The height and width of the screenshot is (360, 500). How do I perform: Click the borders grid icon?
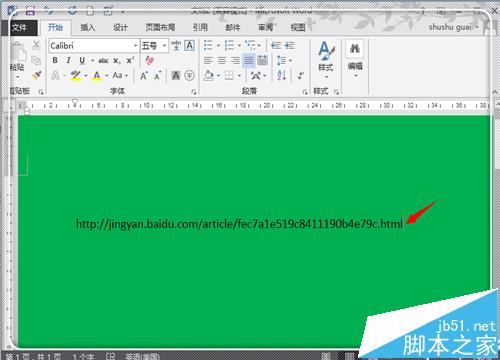(229, 76)
